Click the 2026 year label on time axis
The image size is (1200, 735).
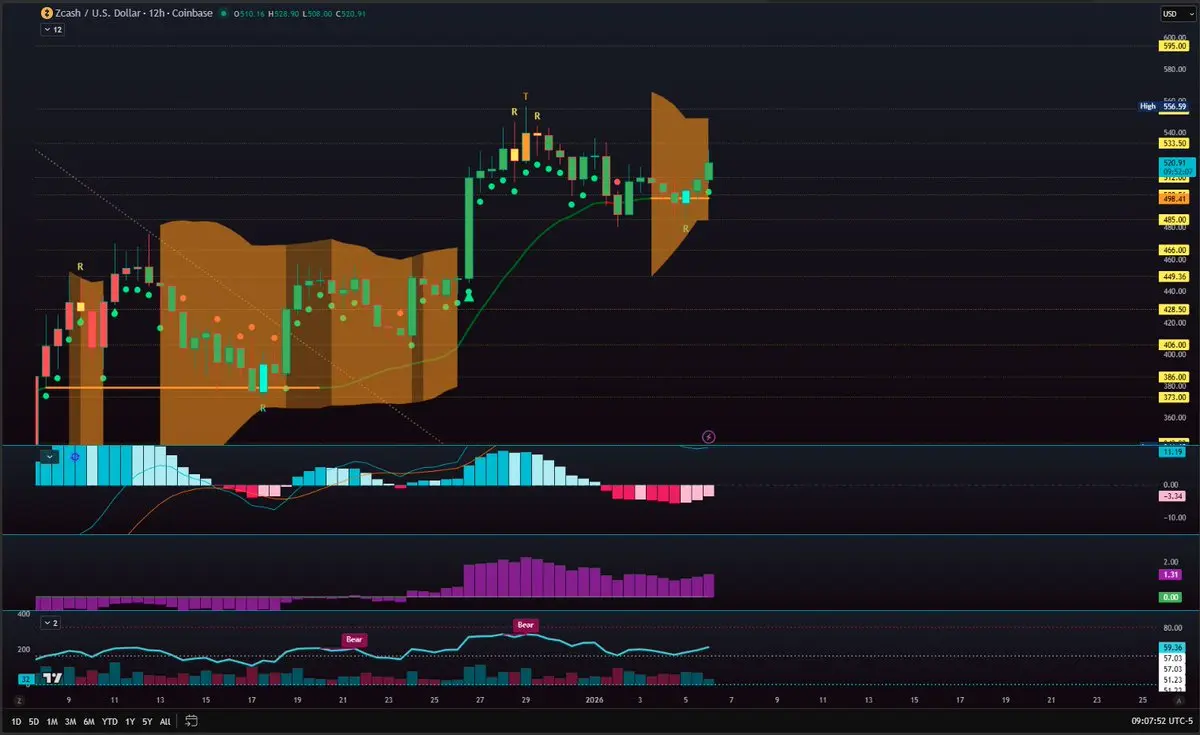(595, 702)
